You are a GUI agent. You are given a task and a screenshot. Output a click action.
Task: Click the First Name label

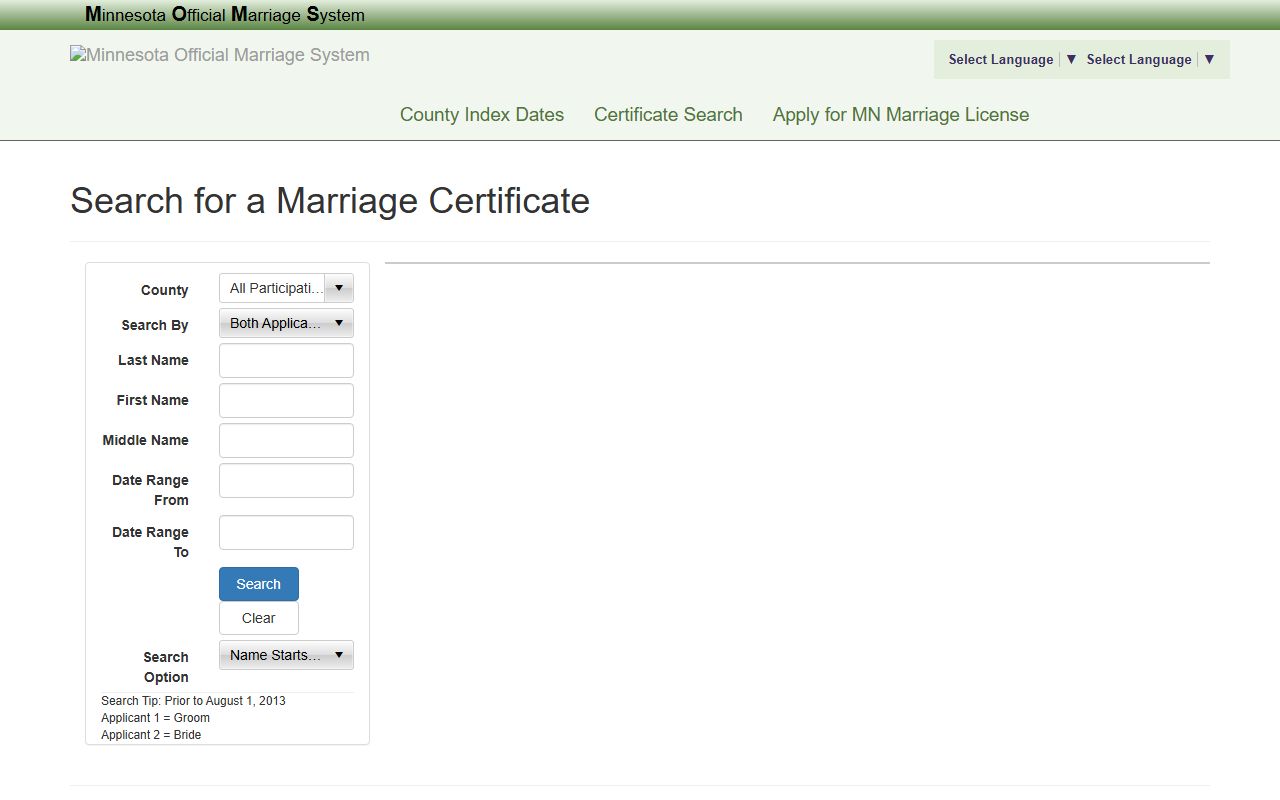152,400
